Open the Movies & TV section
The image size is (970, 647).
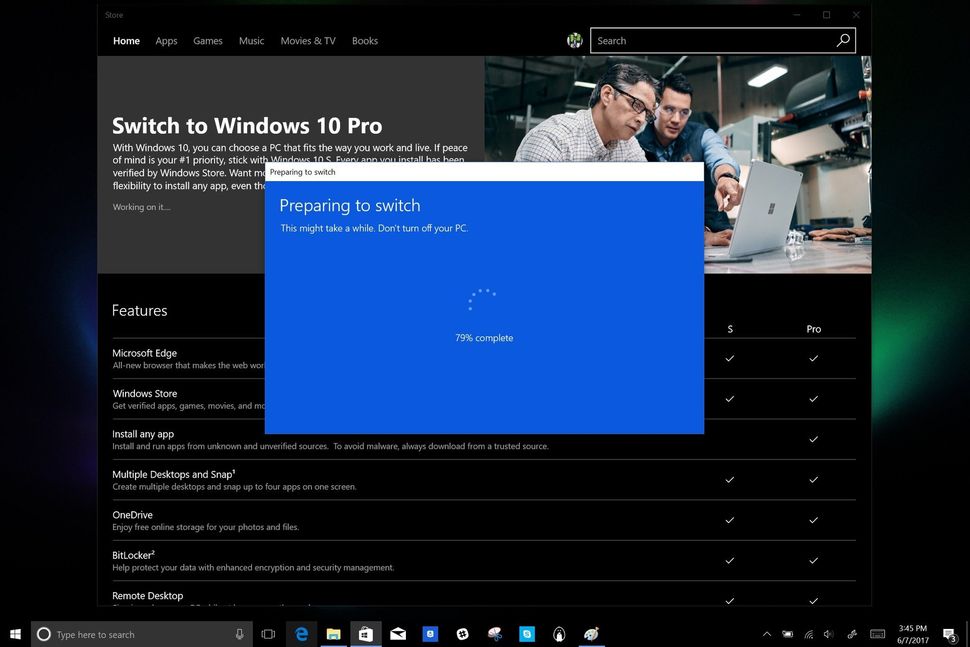coord(307,40)
